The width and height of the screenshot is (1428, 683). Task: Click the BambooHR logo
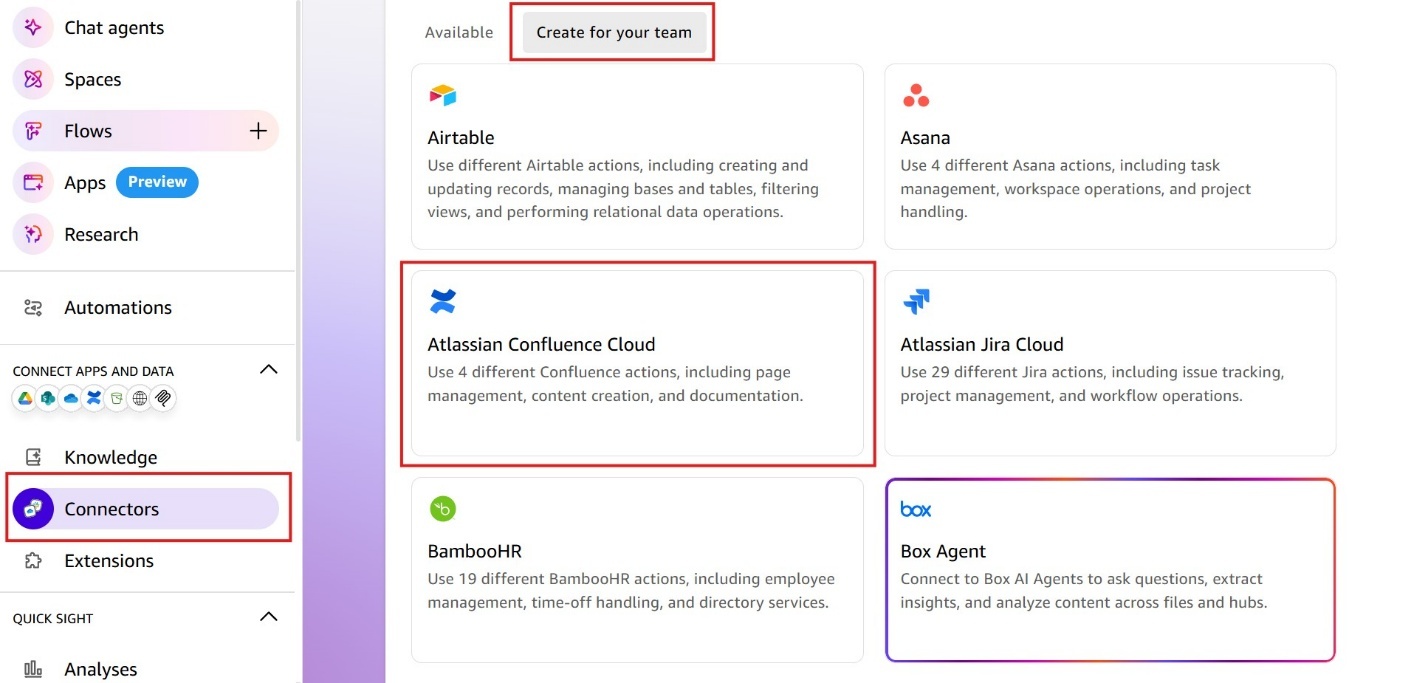coord(443,509)
